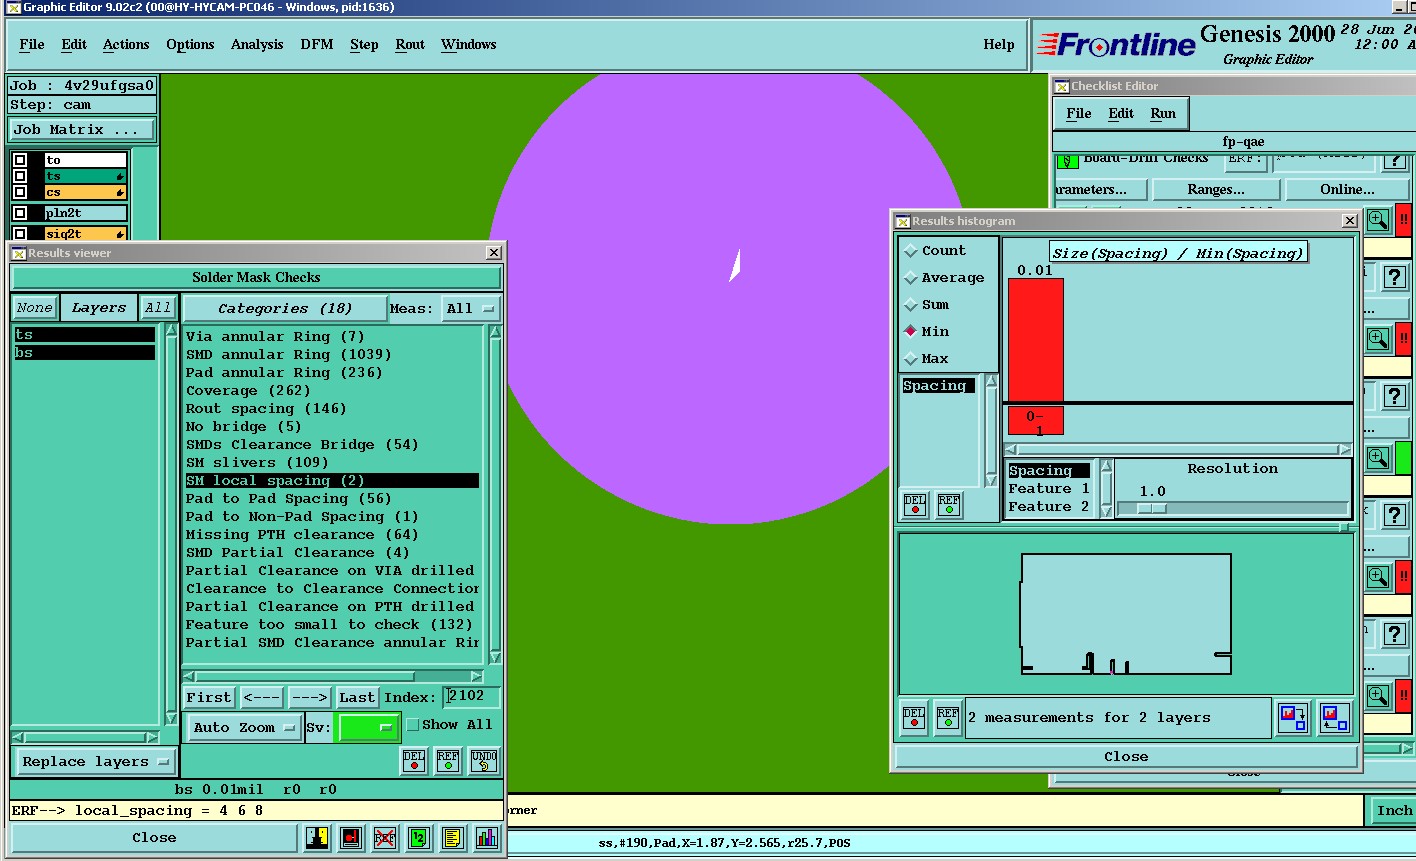Open the Actions menu
This screenshot has height=861, width=1416.
coord(126,44)
